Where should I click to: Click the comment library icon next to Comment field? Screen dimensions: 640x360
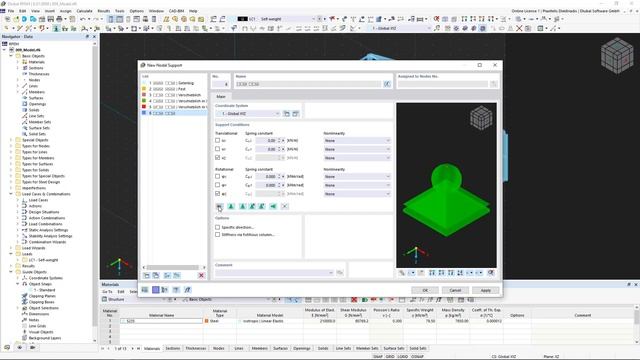(x=340, y=273)
